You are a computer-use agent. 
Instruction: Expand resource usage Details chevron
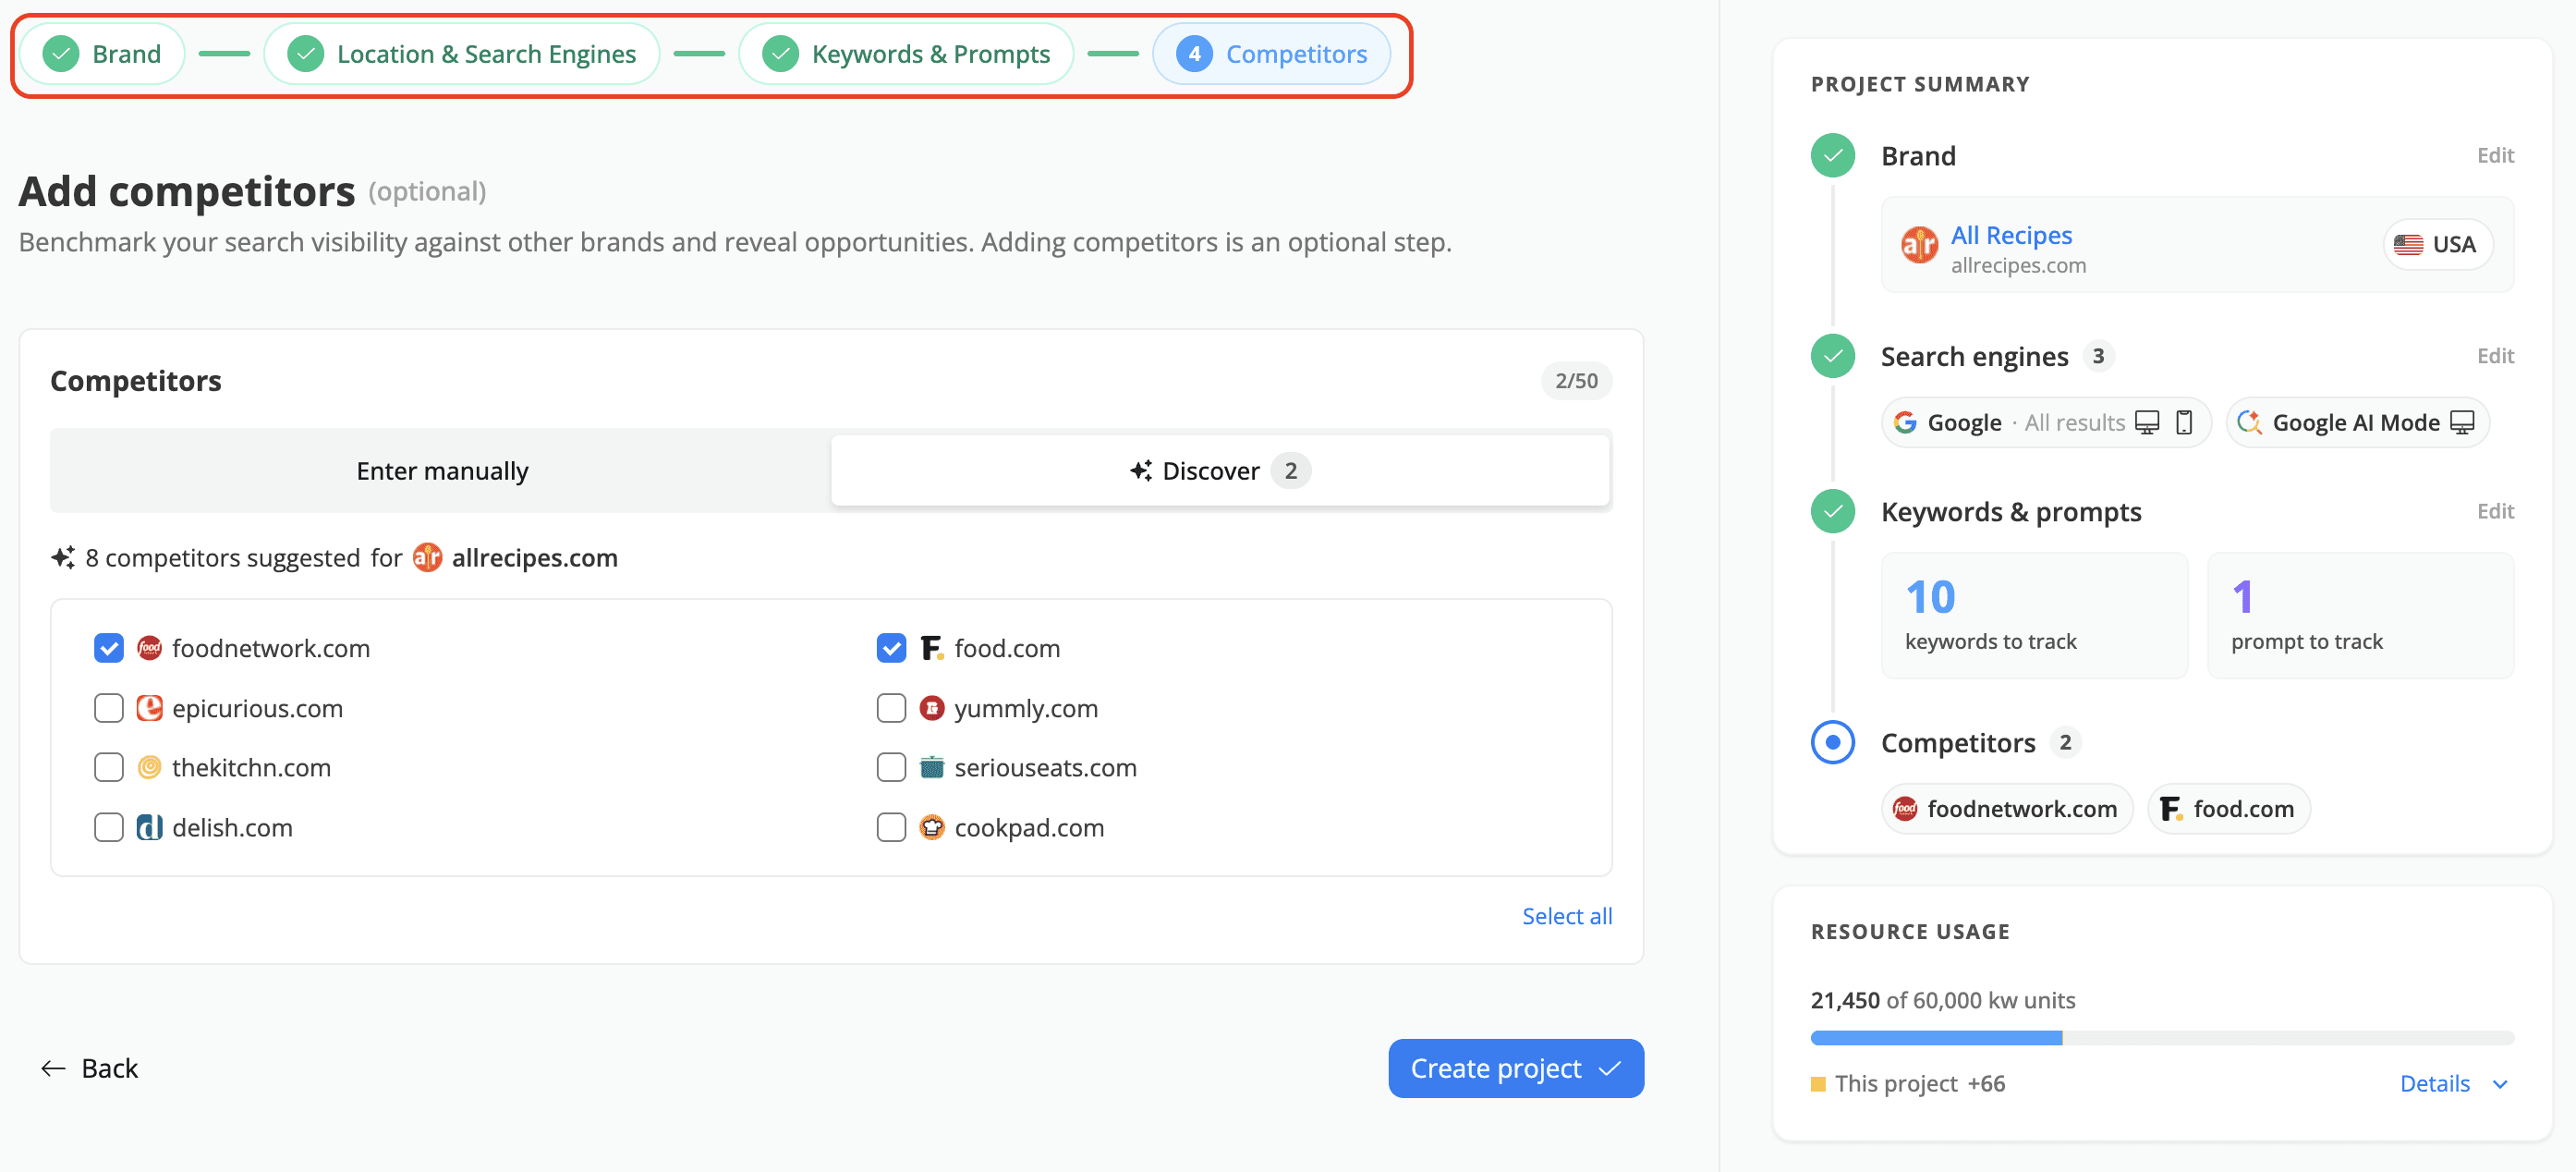(2500, 1084)
